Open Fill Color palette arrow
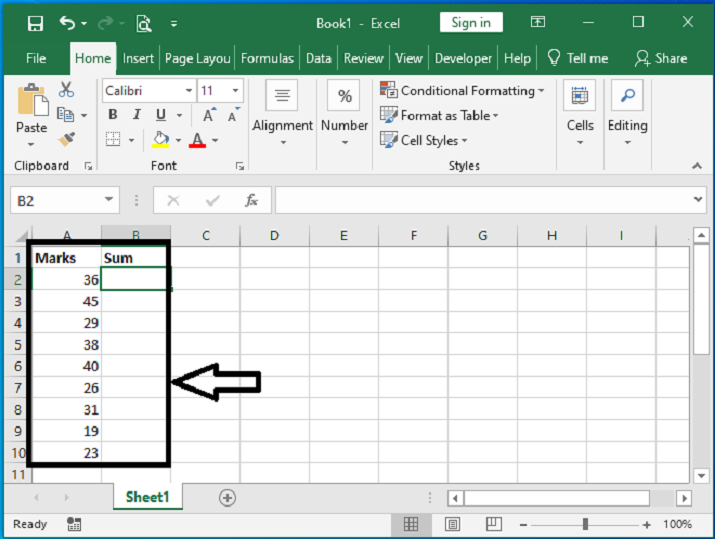The image size is (715, 539). tap(178, 140)
